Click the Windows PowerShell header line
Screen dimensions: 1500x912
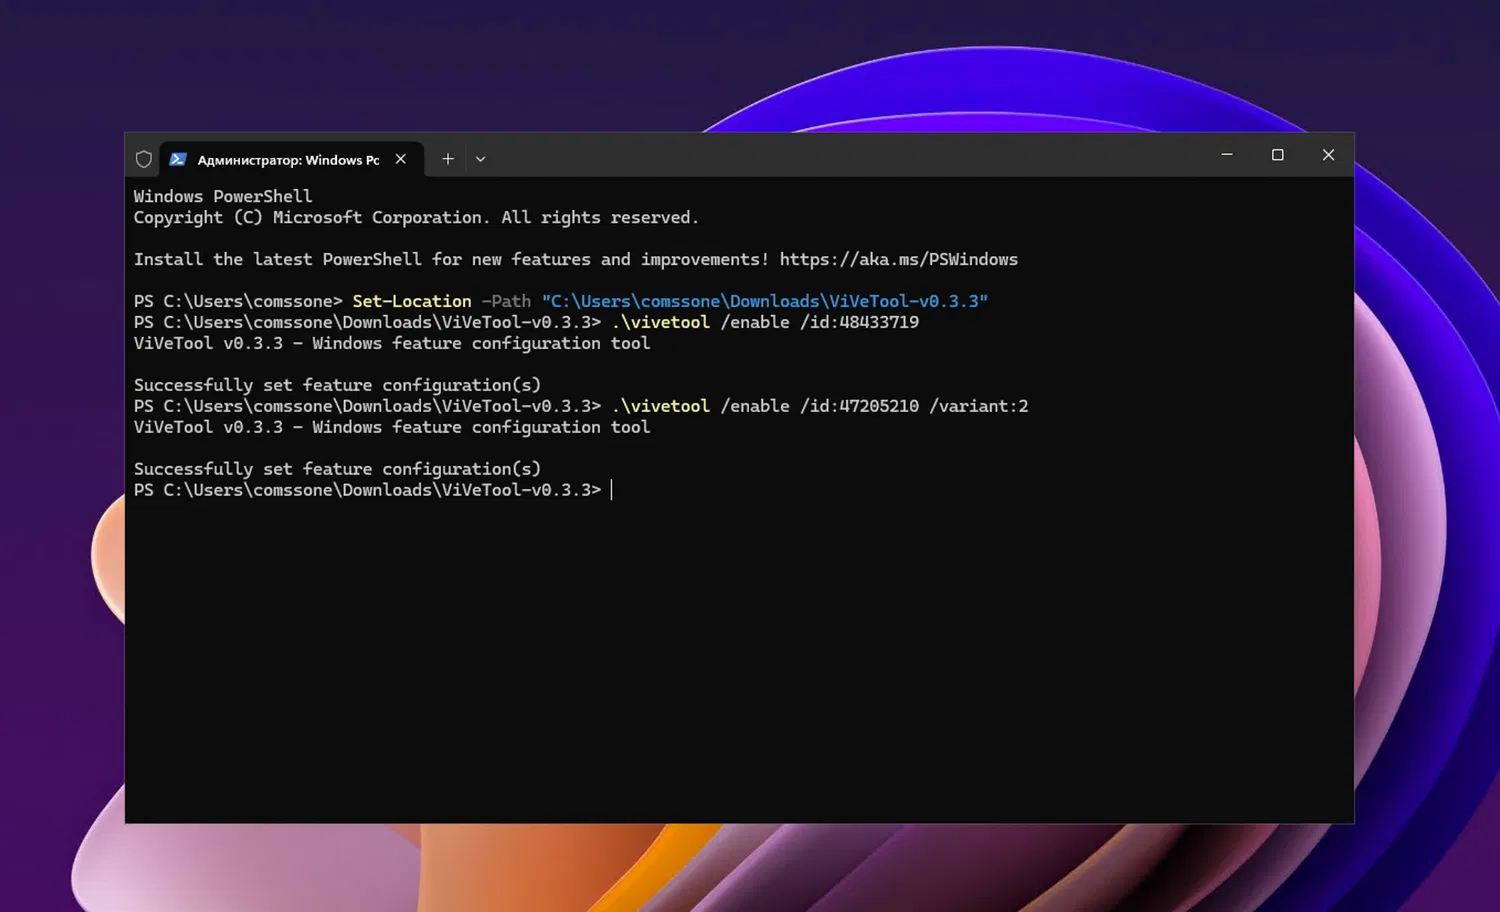223,196
